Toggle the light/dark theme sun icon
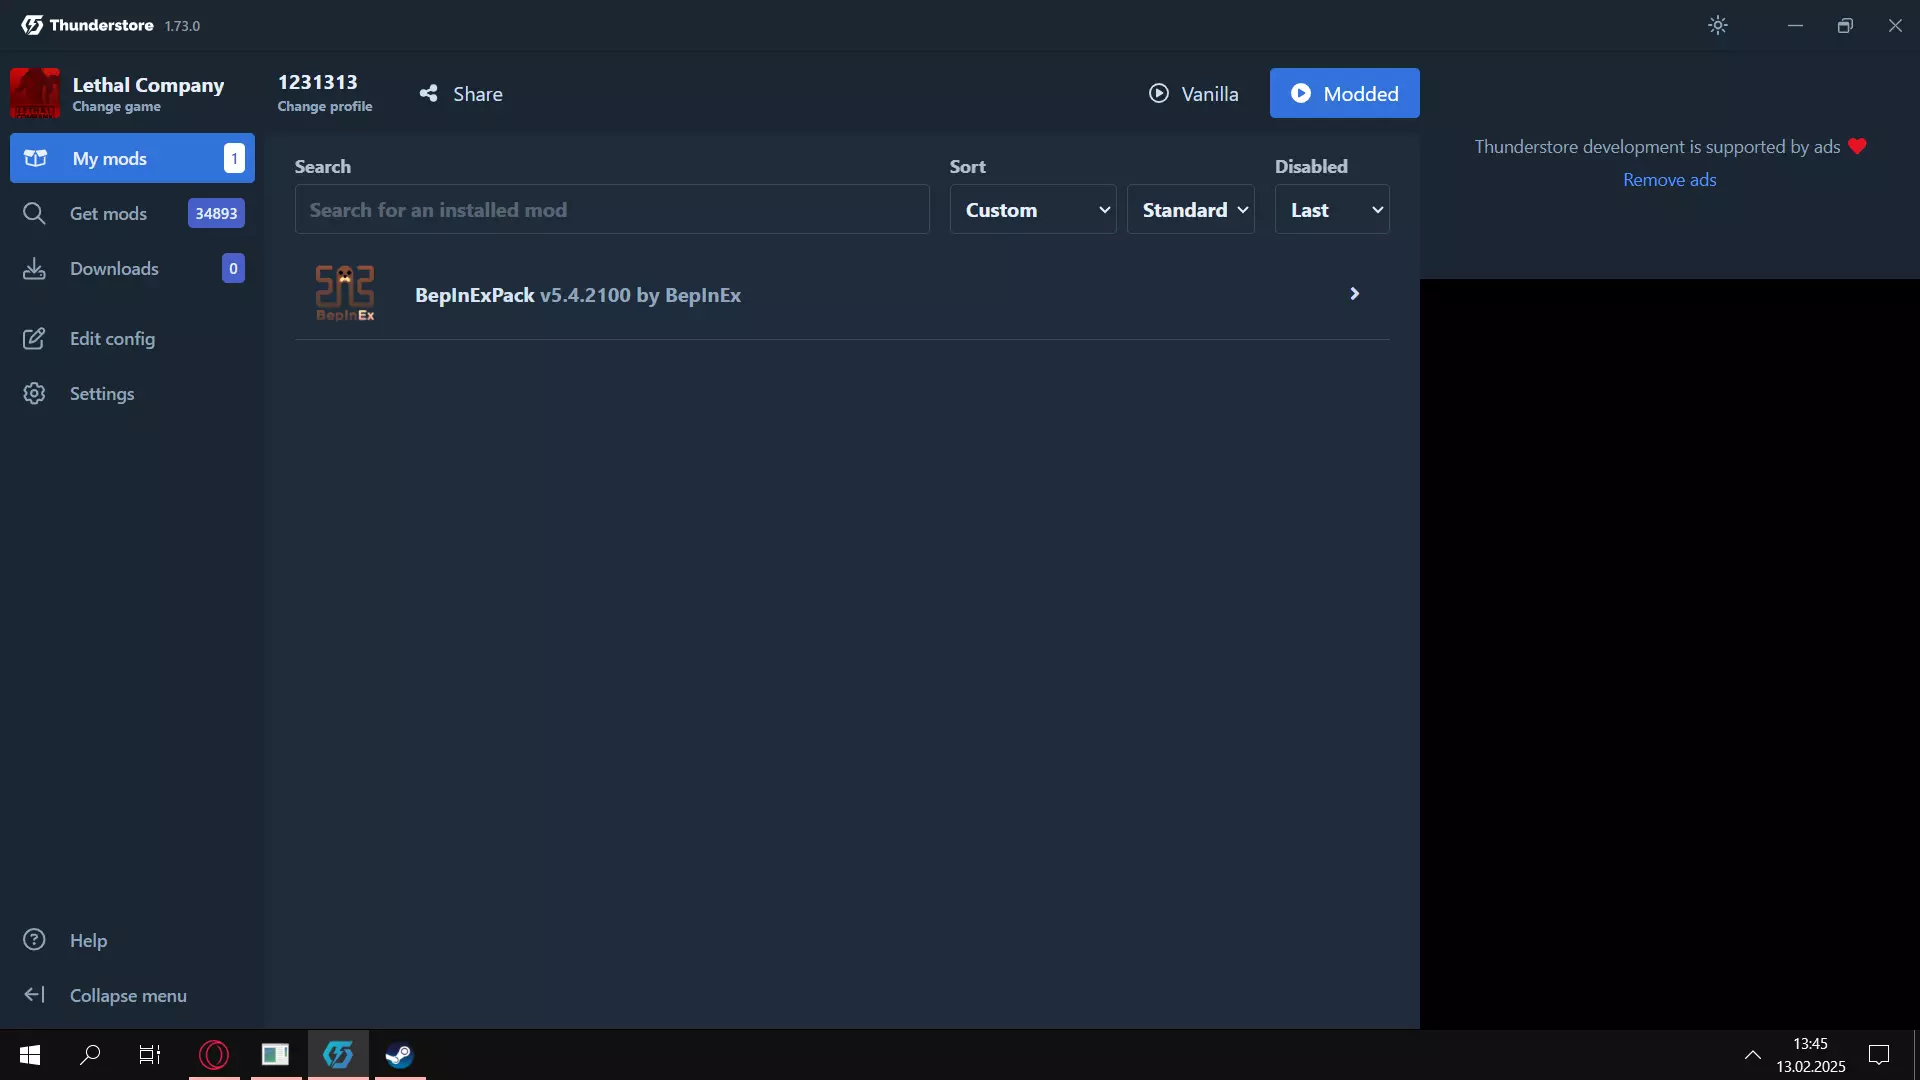 coord(1717,26)
